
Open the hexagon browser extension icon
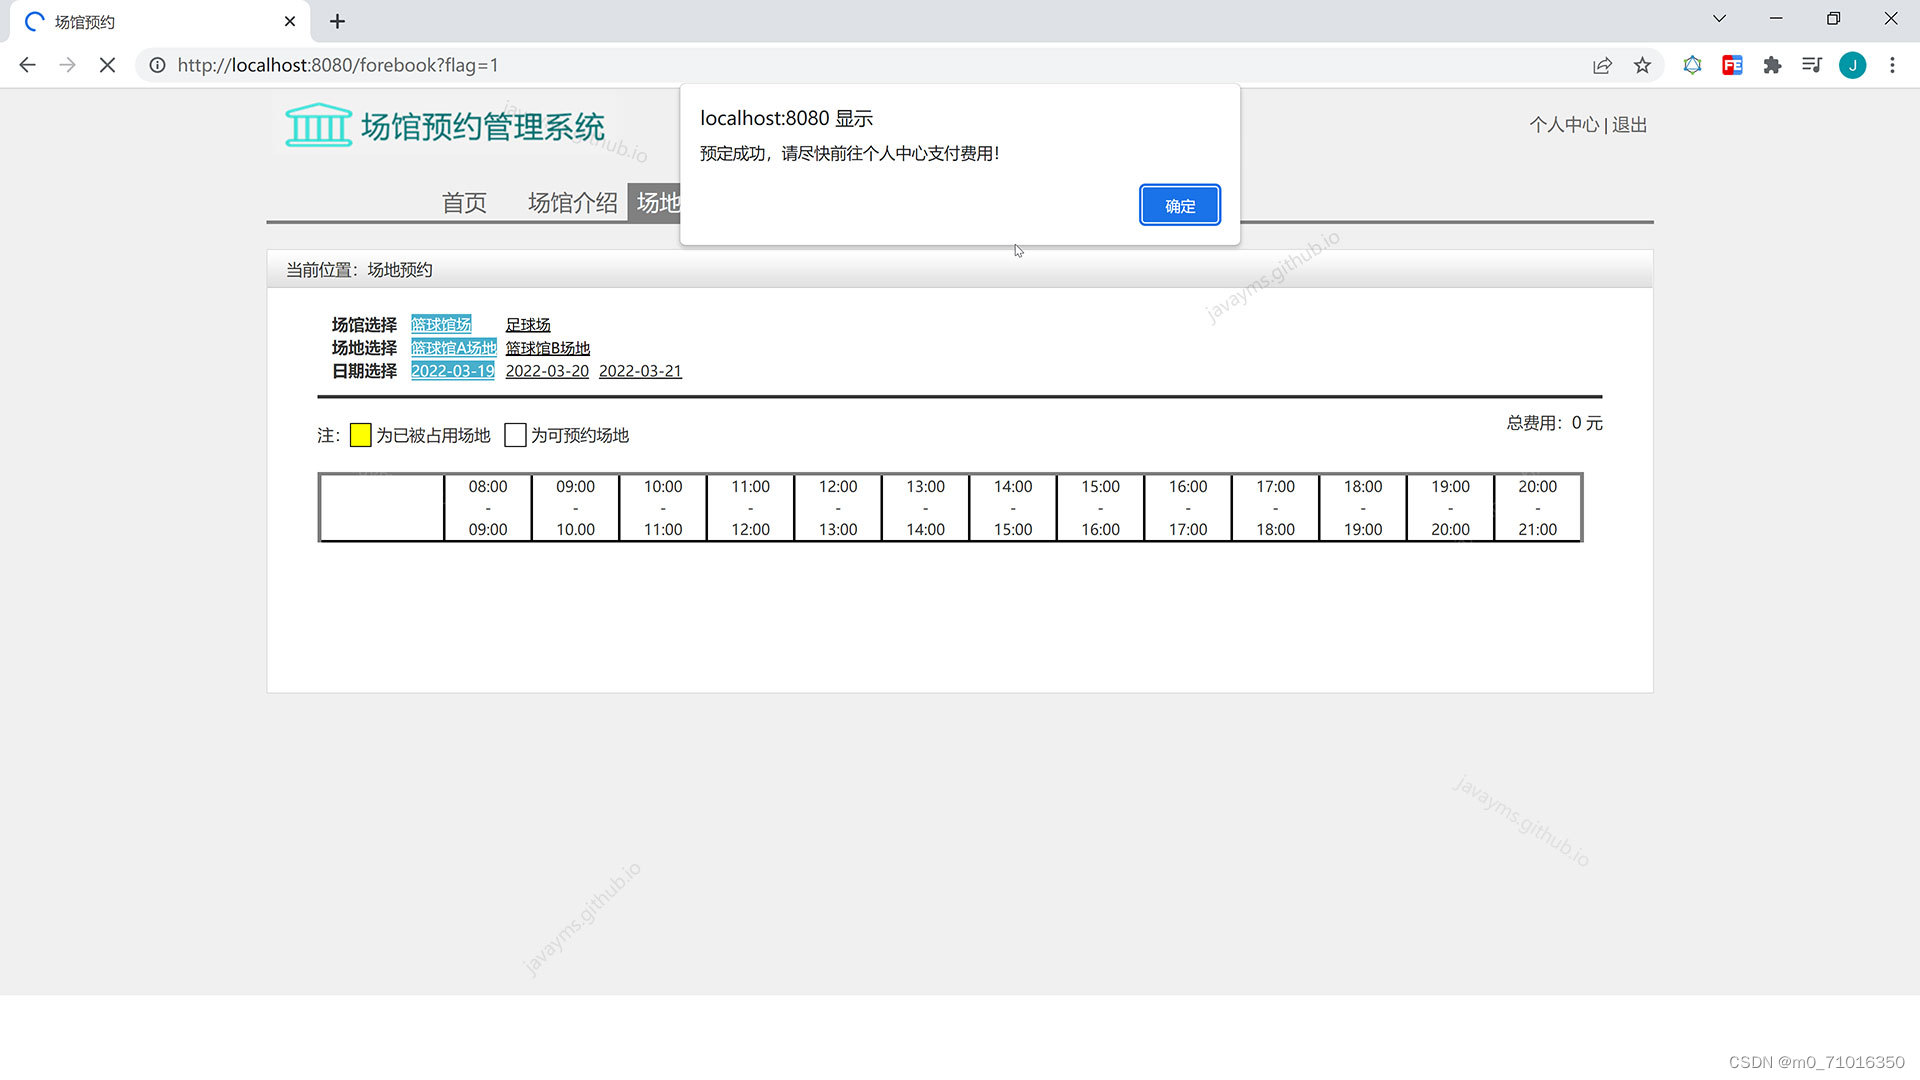pos(1692,65)
